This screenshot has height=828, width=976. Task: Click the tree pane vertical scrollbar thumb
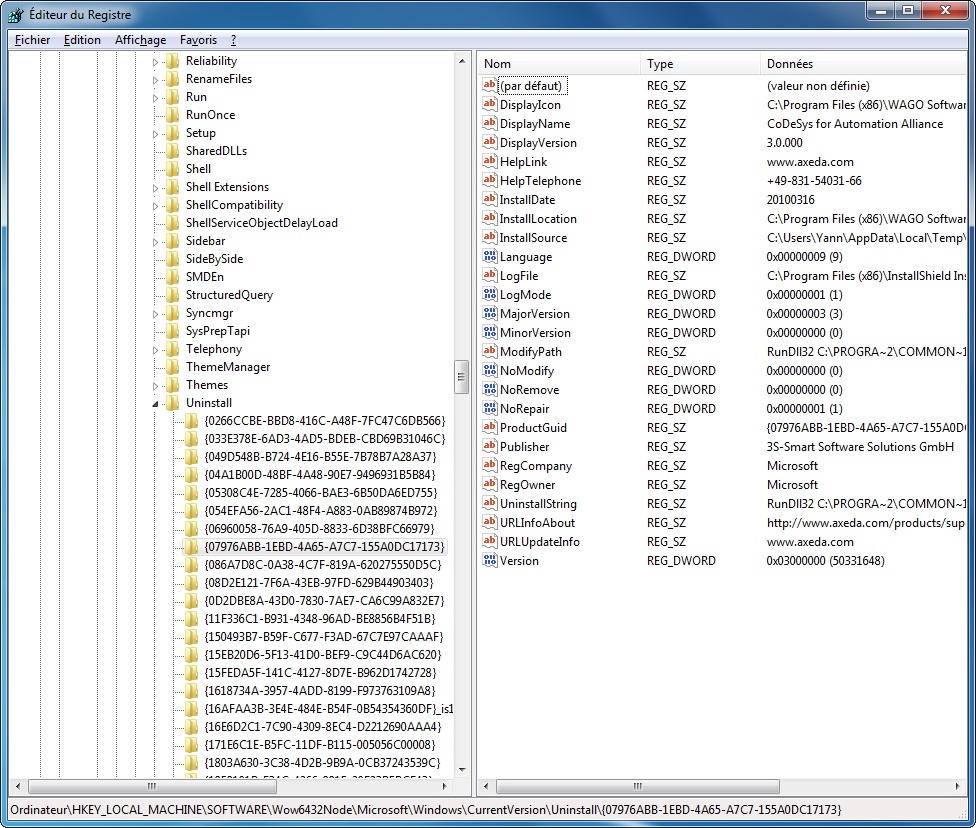click(x=461, y=376)
